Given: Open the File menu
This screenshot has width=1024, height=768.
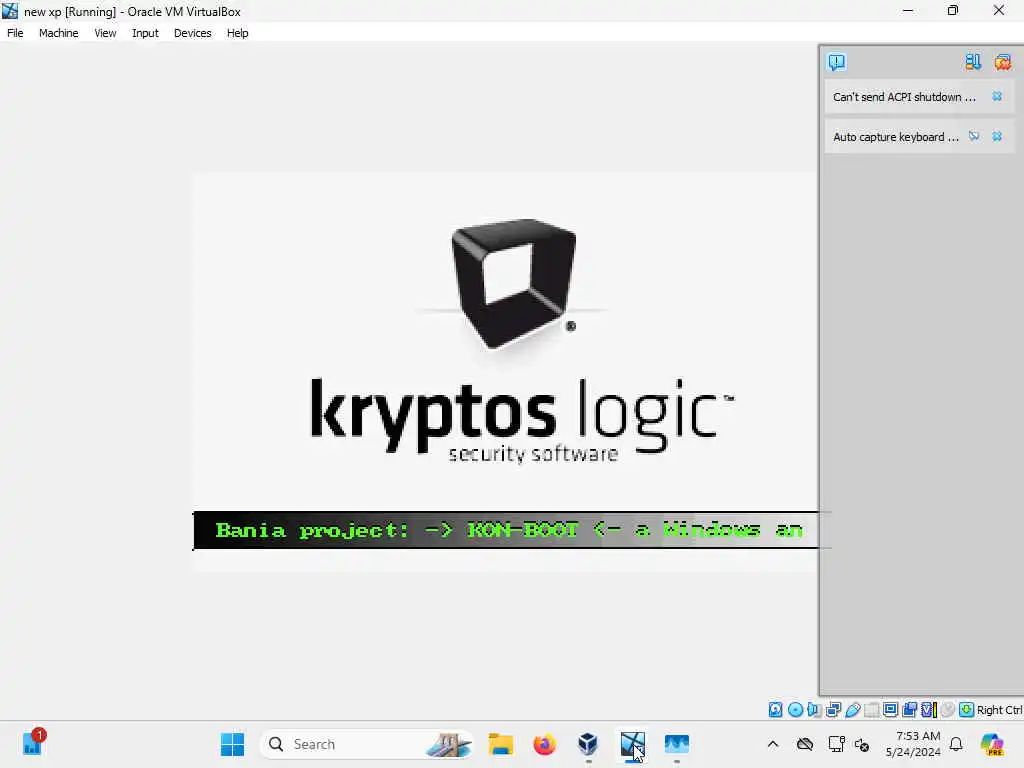Looking at the screenshot, I should (15, 33).
